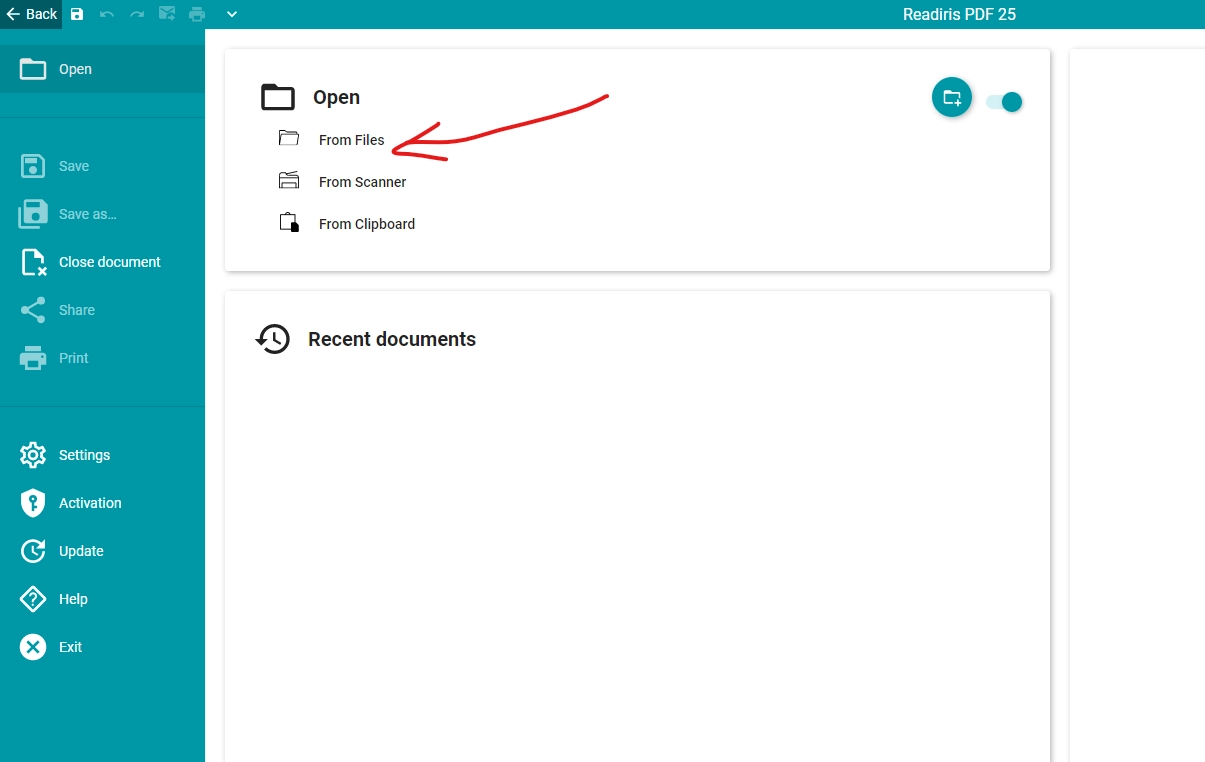Click the Update clock icon

(33, 551)
